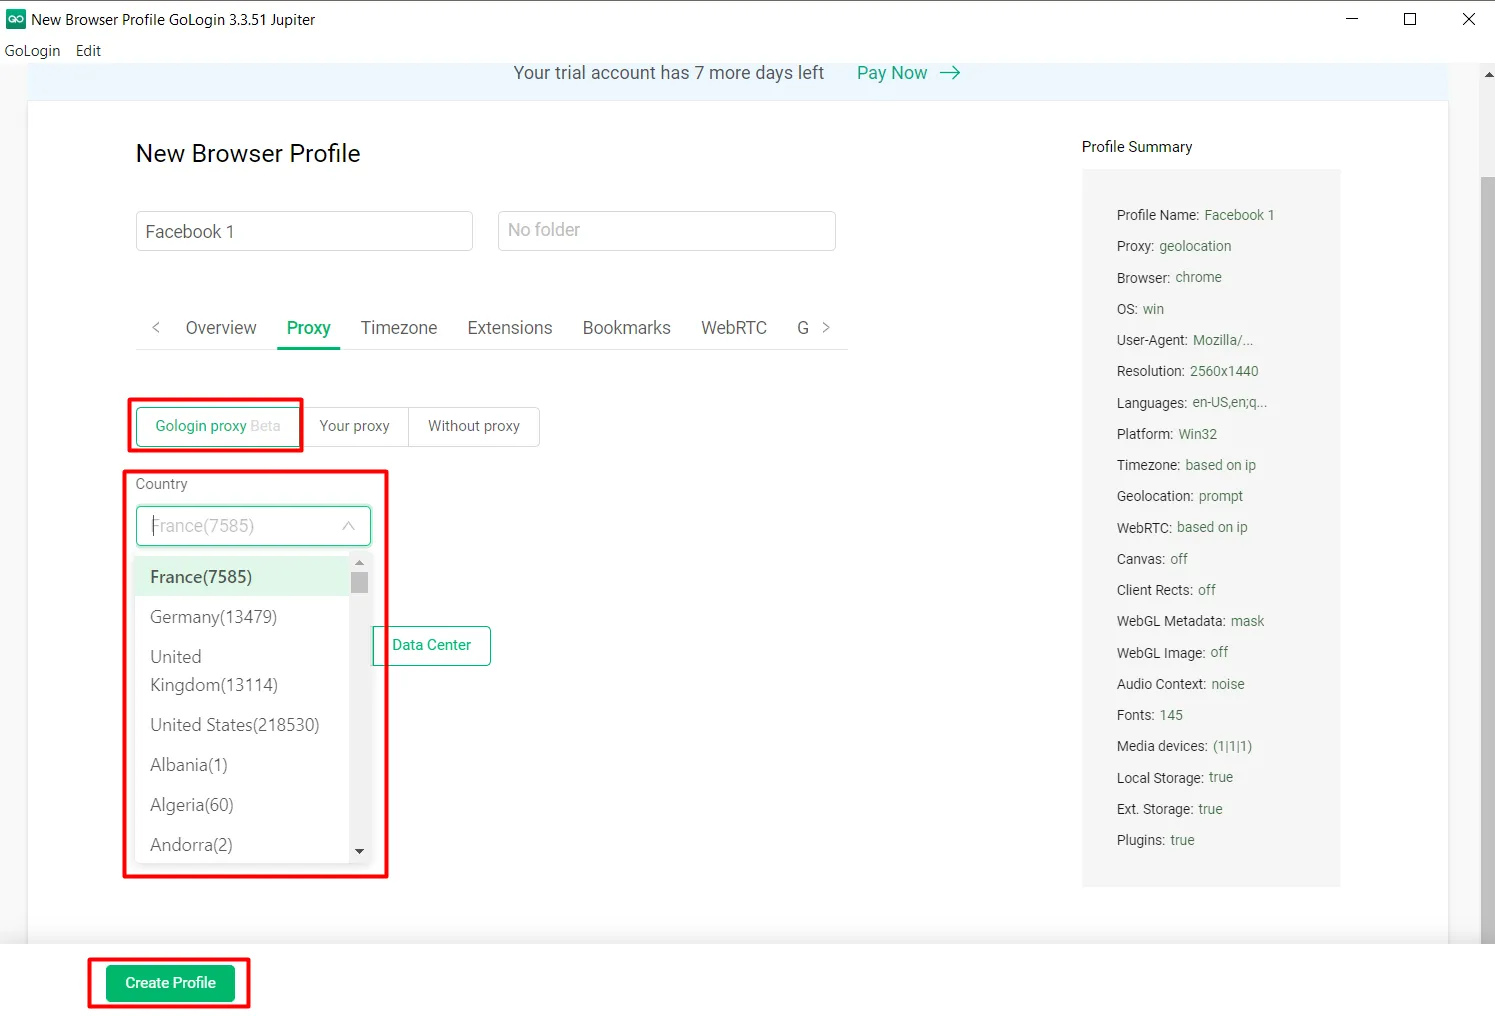Click dropdown list scroll-up arrow

pyautogui.click(x=359, y=563)
